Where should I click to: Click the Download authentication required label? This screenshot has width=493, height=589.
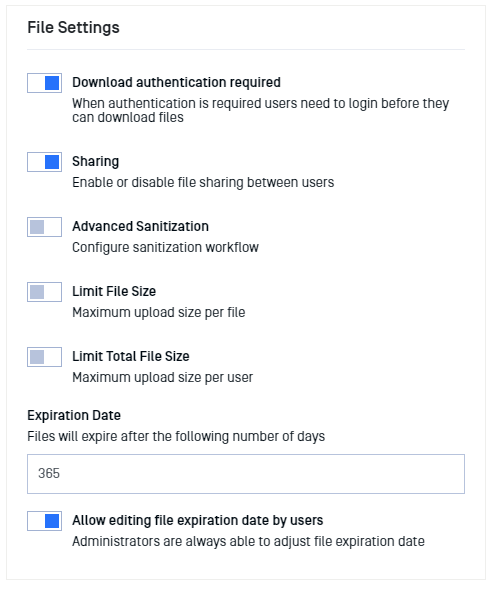176,82
